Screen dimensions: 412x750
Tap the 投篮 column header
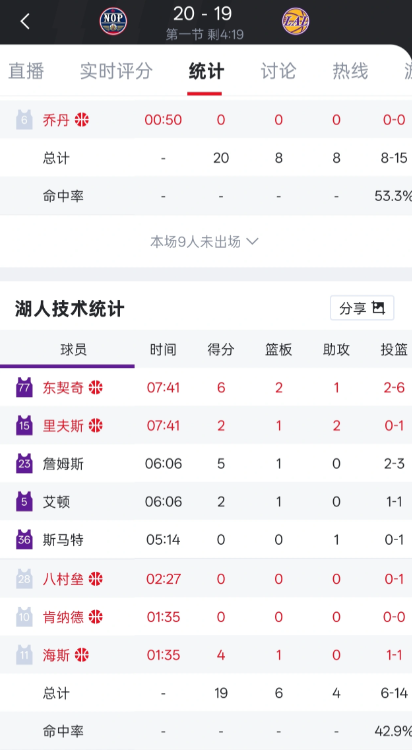394,349
